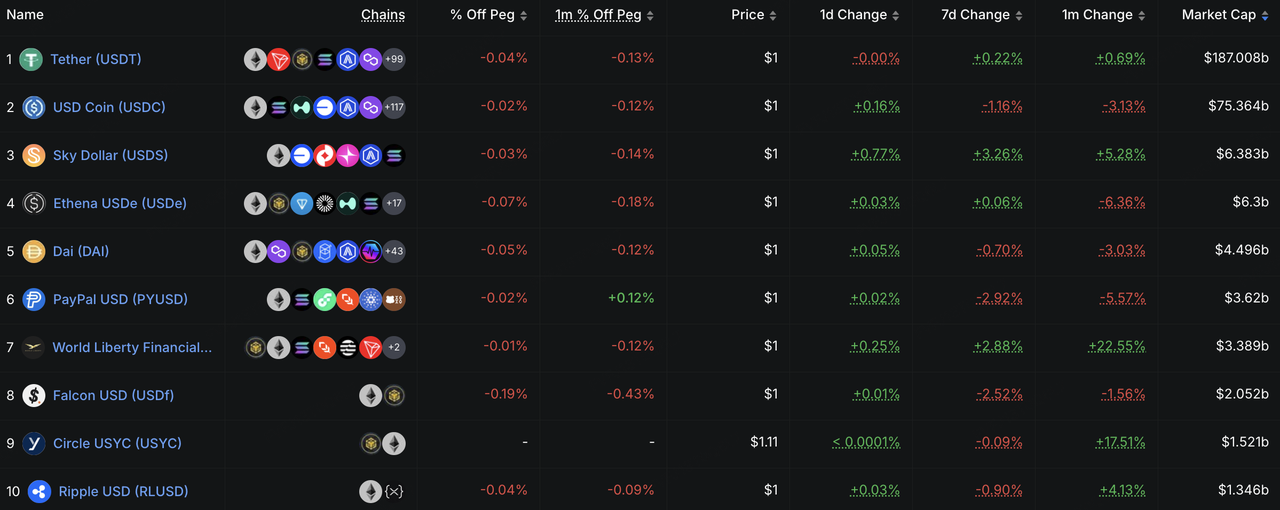Sort table by % Off Peg column
1280x510 pixels.
point(488,15)
